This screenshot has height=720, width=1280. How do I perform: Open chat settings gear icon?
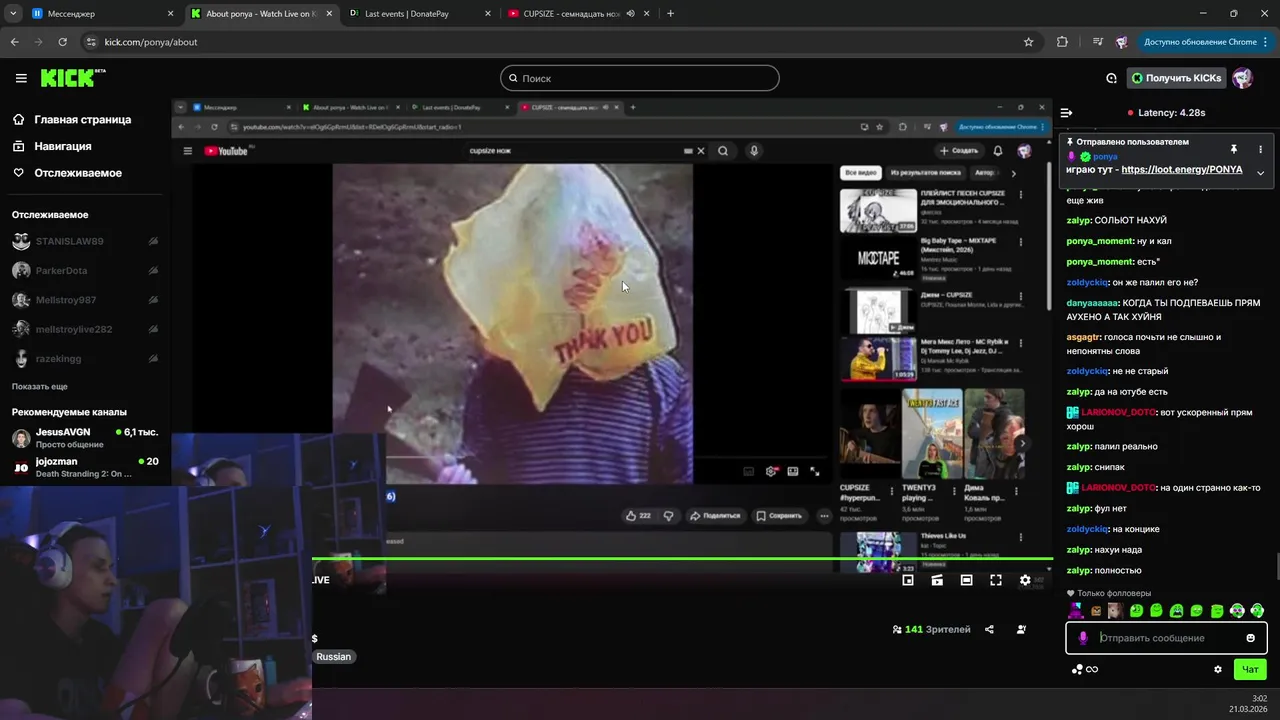pyautogui.click(x=1218, y=669)
